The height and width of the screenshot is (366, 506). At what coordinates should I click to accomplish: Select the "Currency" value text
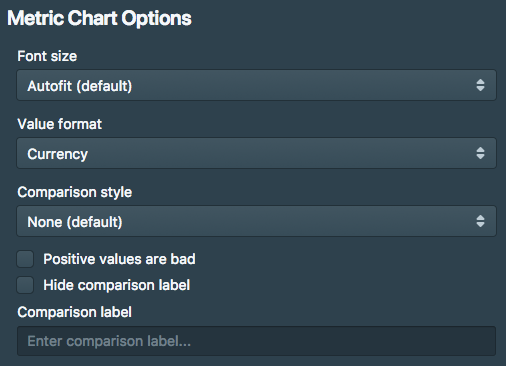57,154
